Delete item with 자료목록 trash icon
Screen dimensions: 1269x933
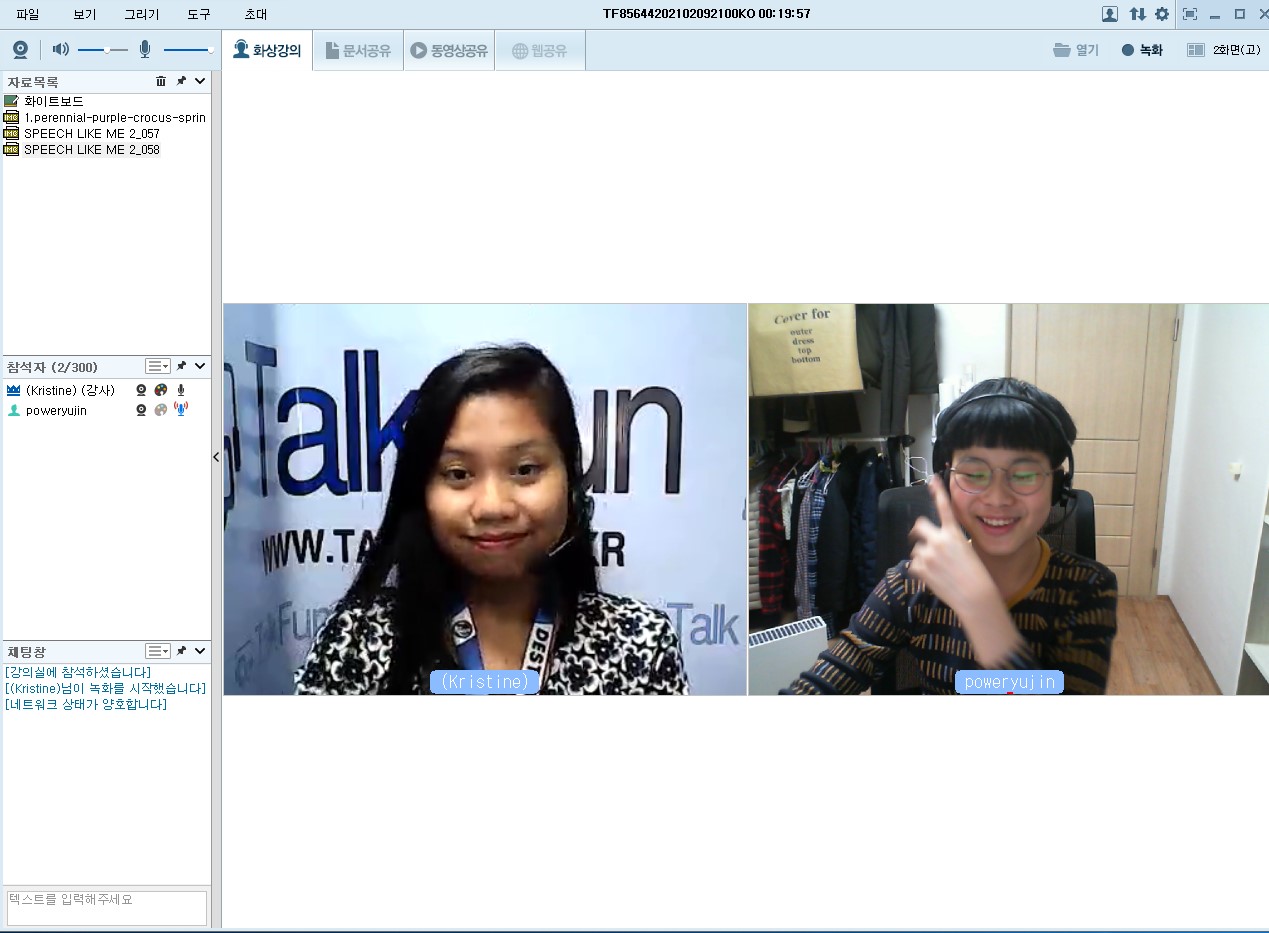[161, 81]
